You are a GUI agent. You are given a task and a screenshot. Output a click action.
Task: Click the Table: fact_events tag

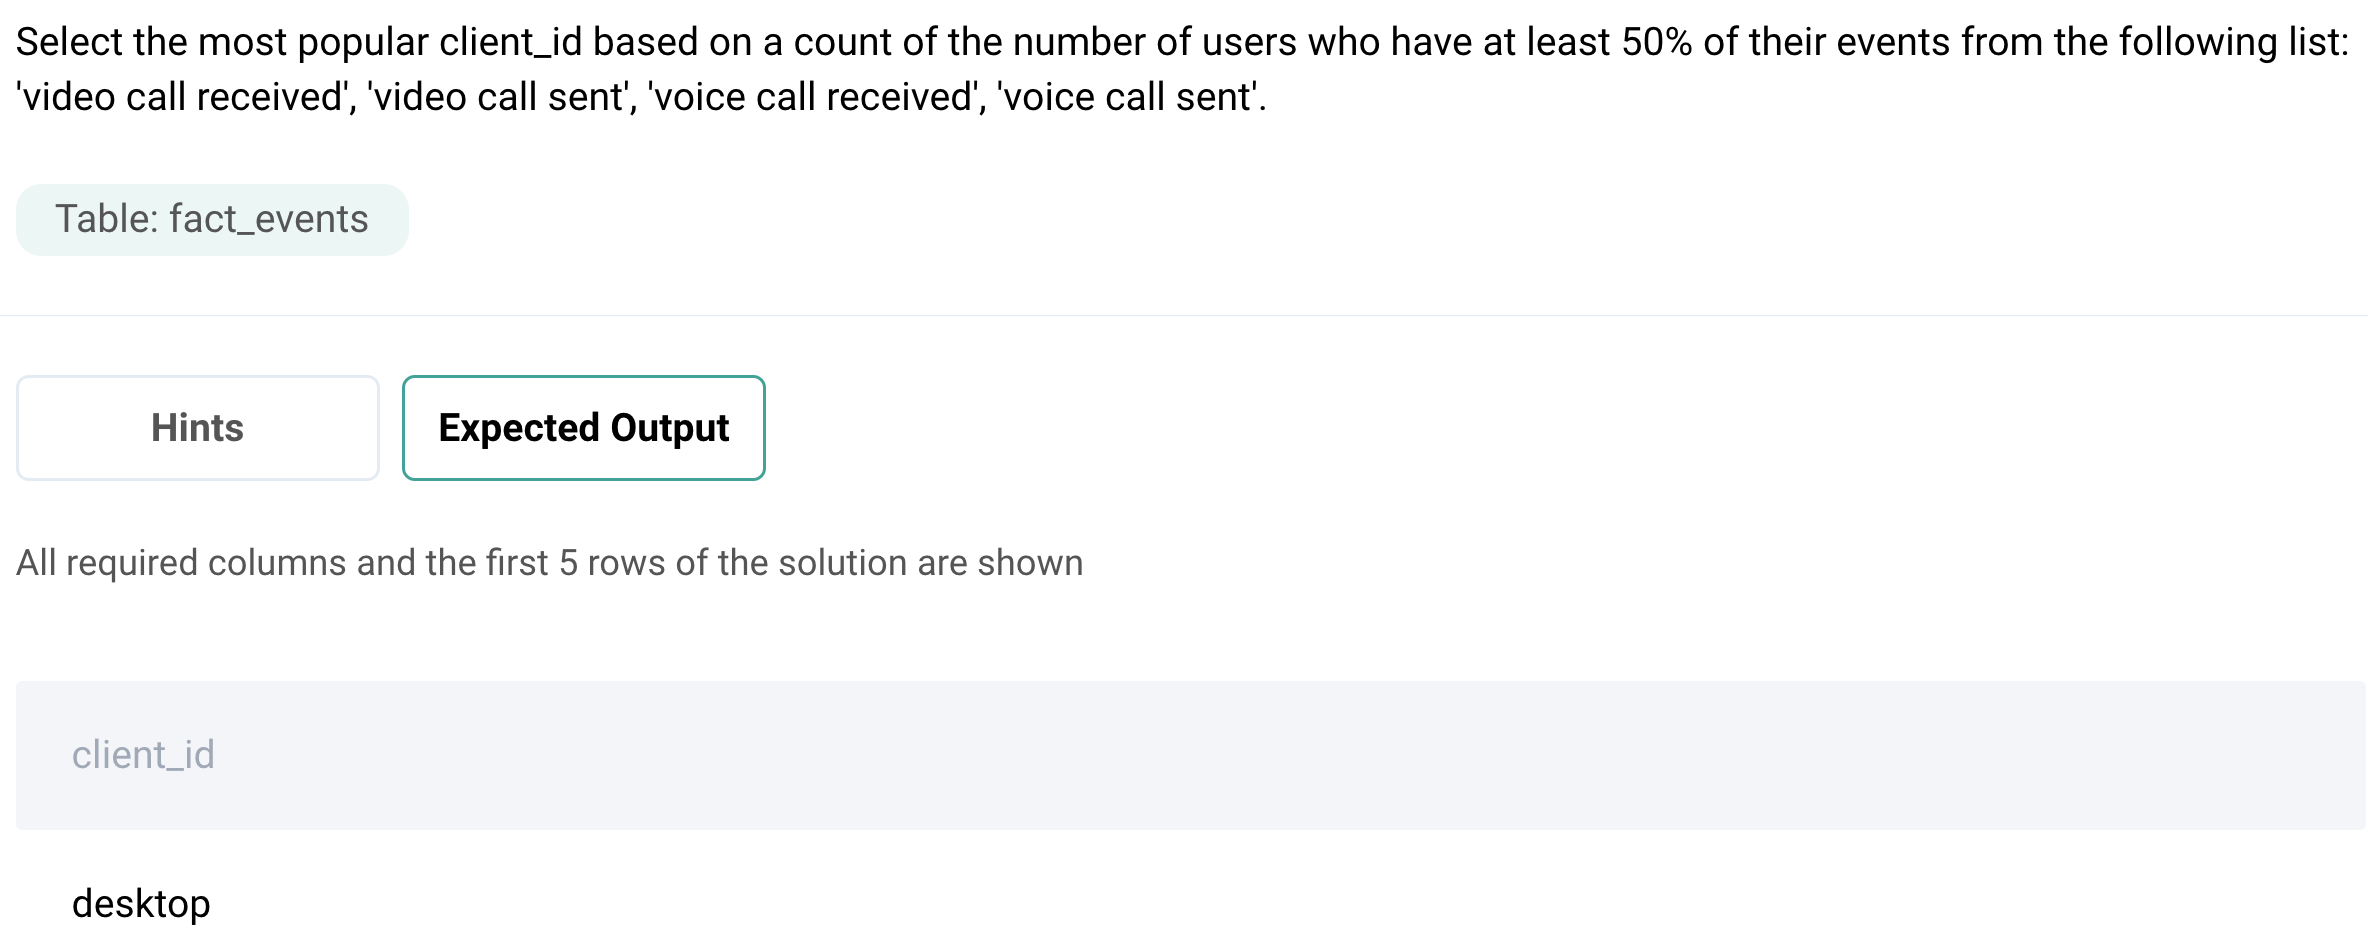click(x=212, y=219)
